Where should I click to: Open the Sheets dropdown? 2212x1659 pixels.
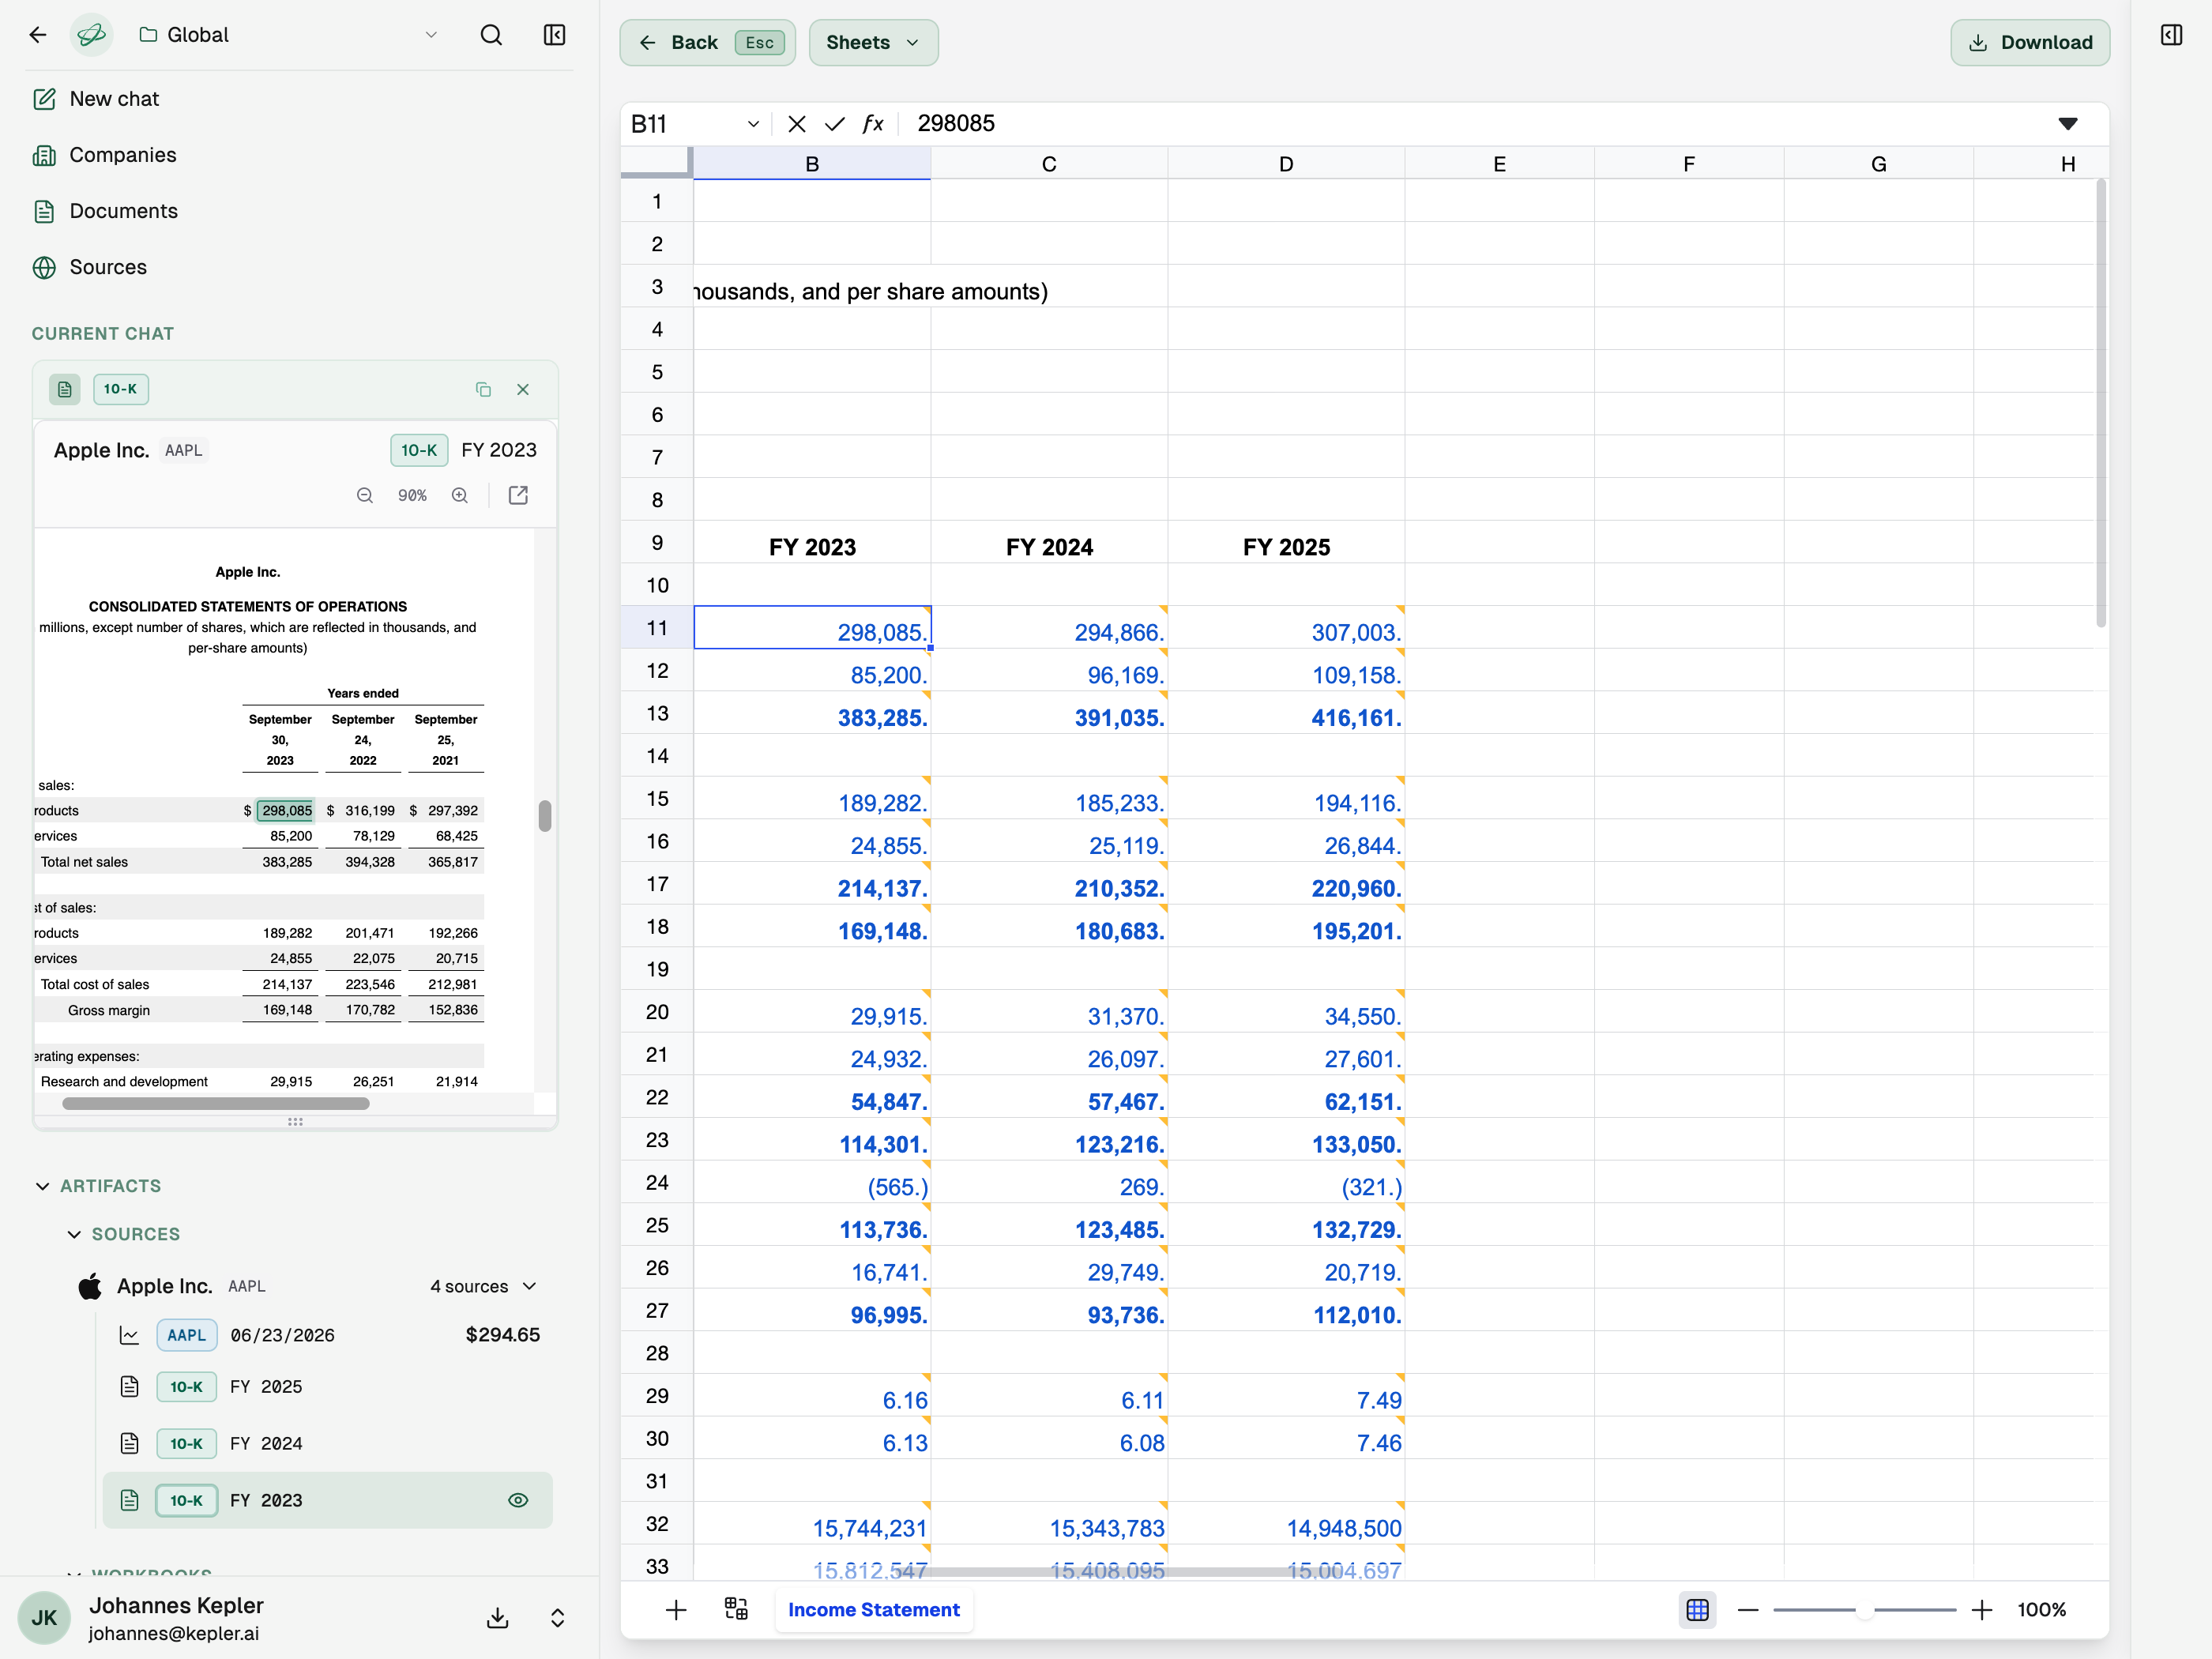(873, 43)
